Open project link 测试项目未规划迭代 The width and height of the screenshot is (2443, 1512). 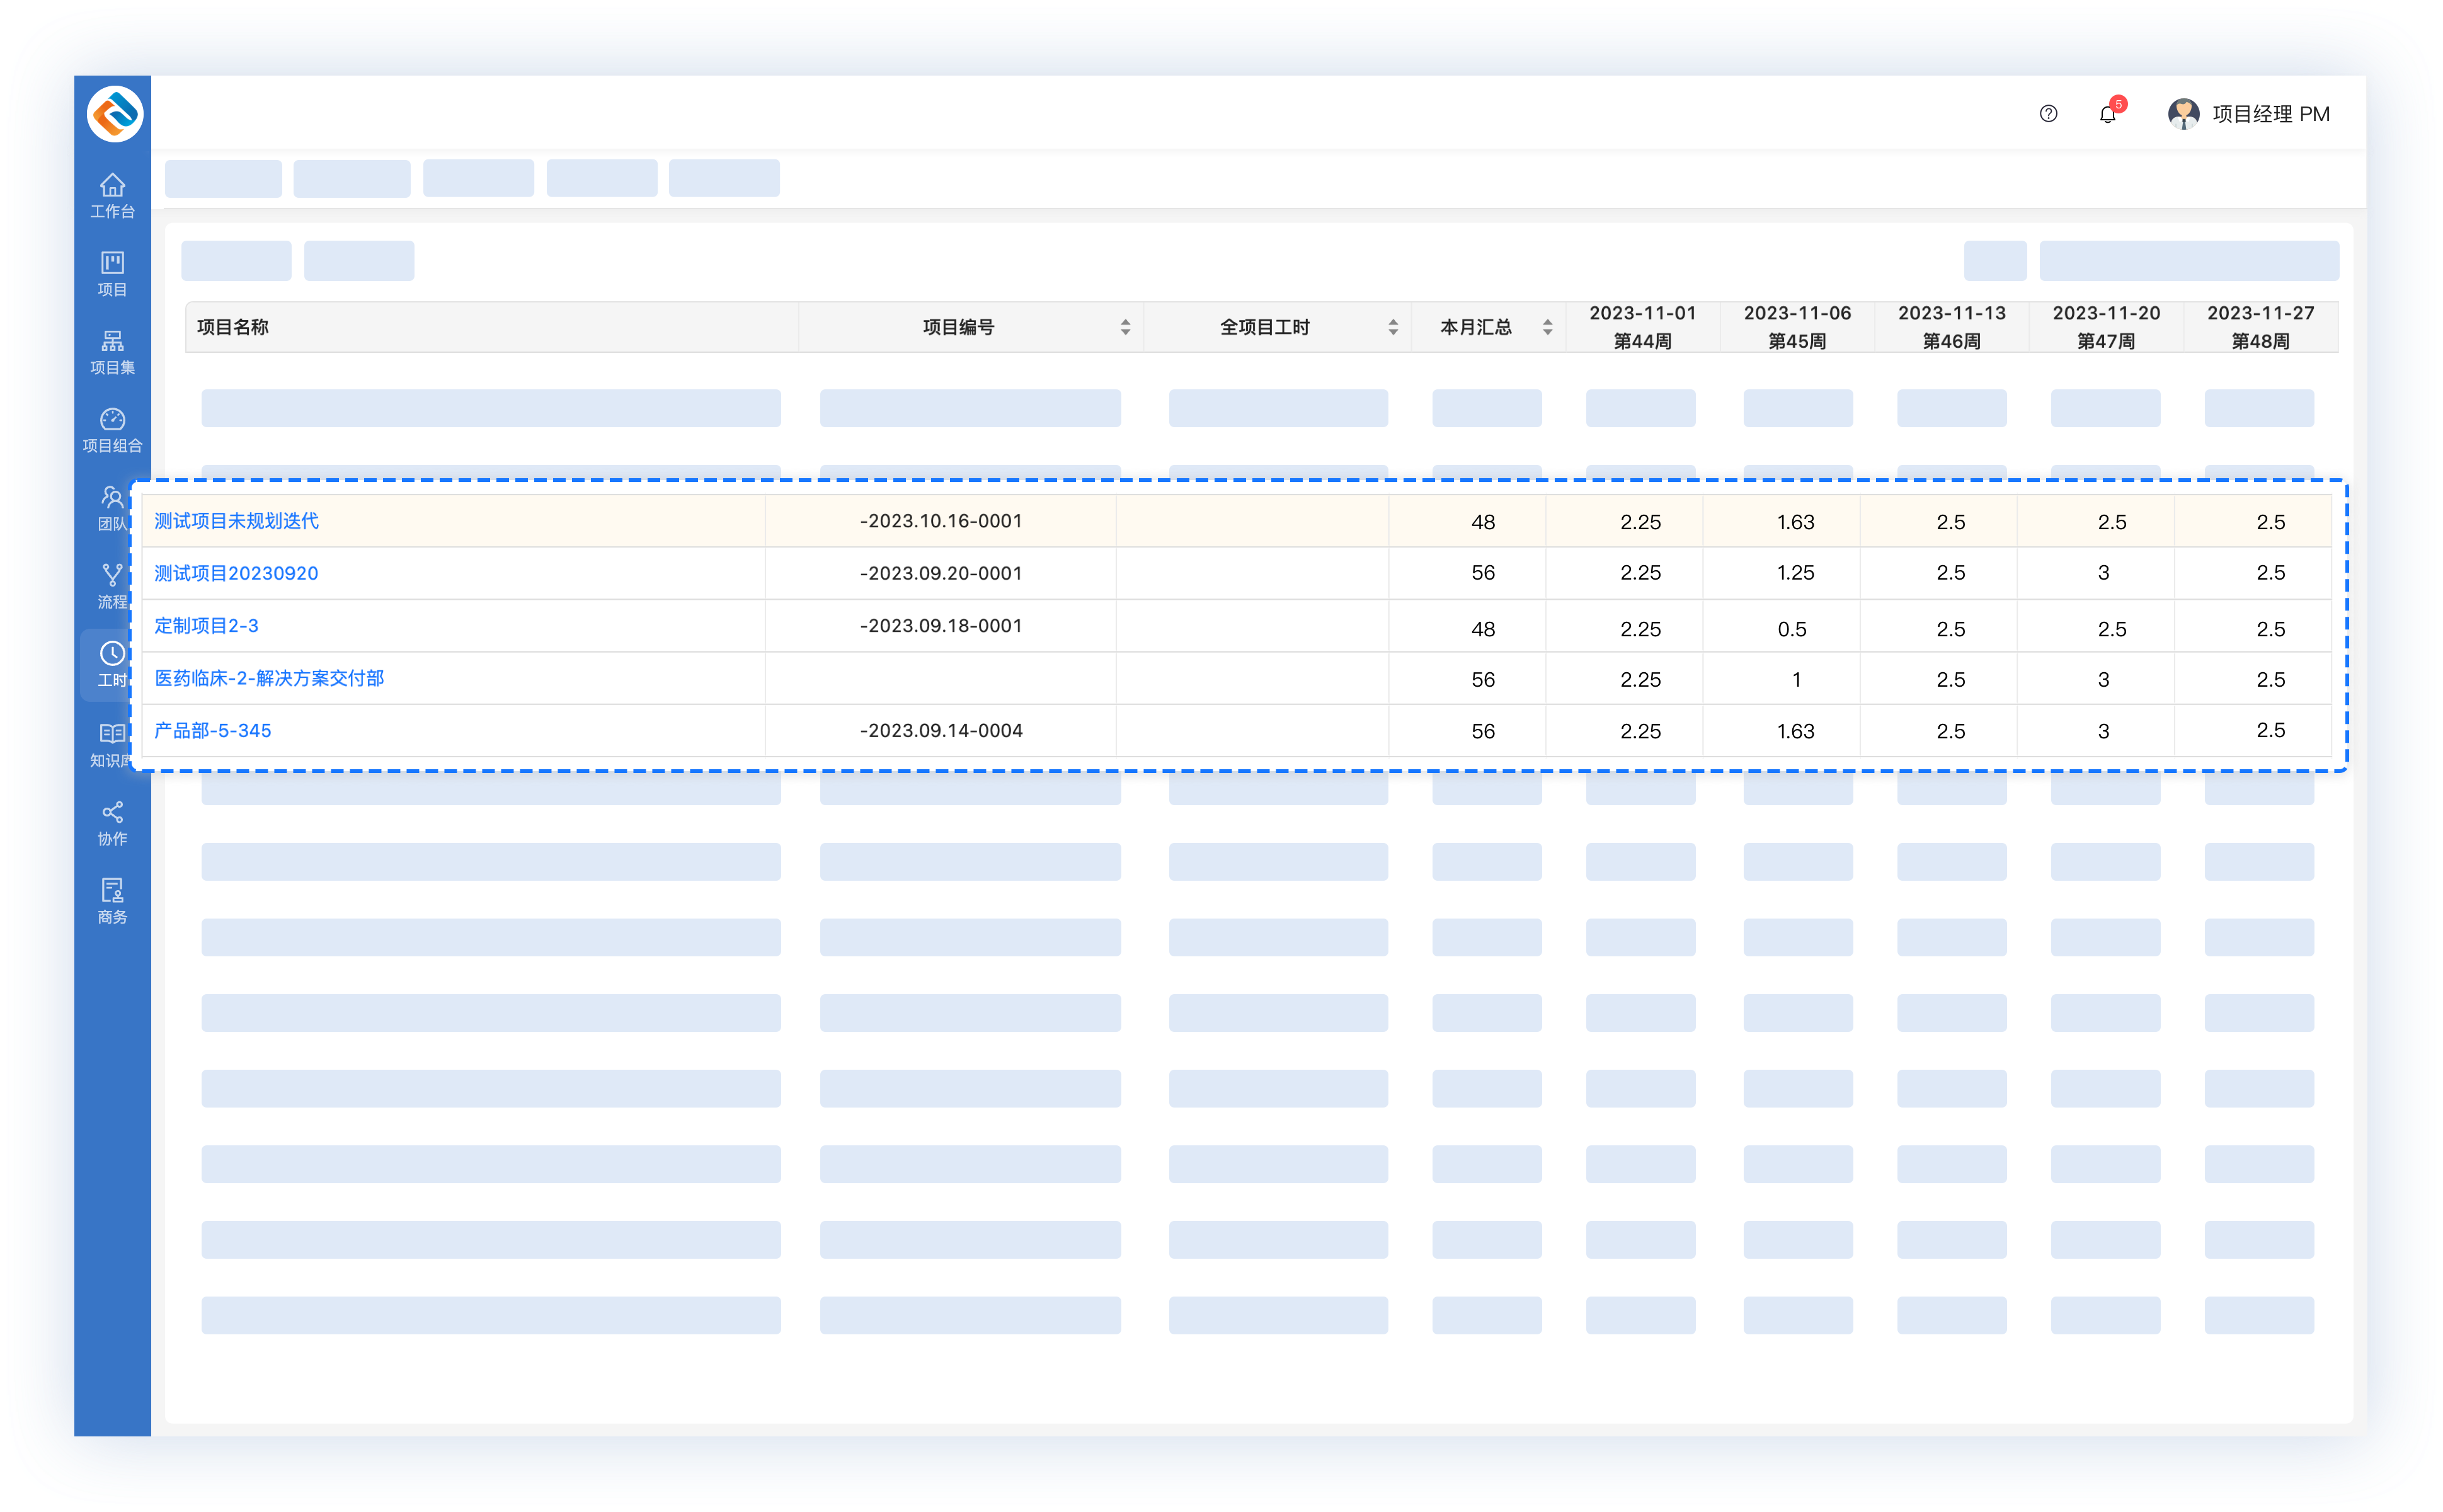236,521
